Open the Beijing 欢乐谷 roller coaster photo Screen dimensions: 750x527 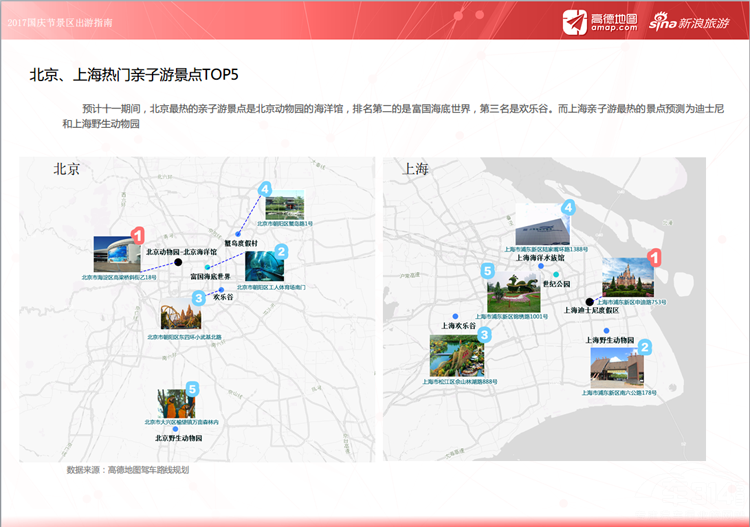click(x=180, y=318)
